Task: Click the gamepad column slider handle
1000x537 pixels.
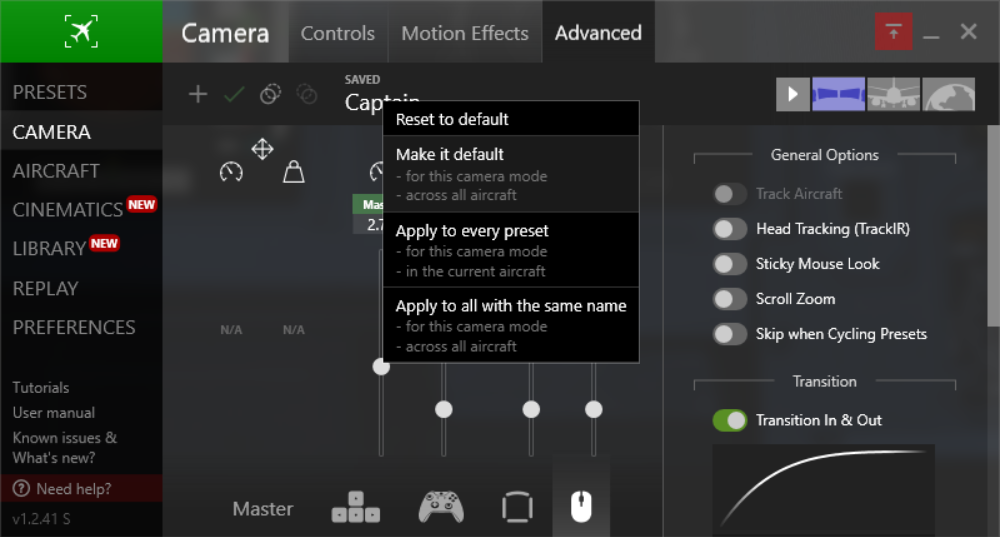Action: coord(531,409)
